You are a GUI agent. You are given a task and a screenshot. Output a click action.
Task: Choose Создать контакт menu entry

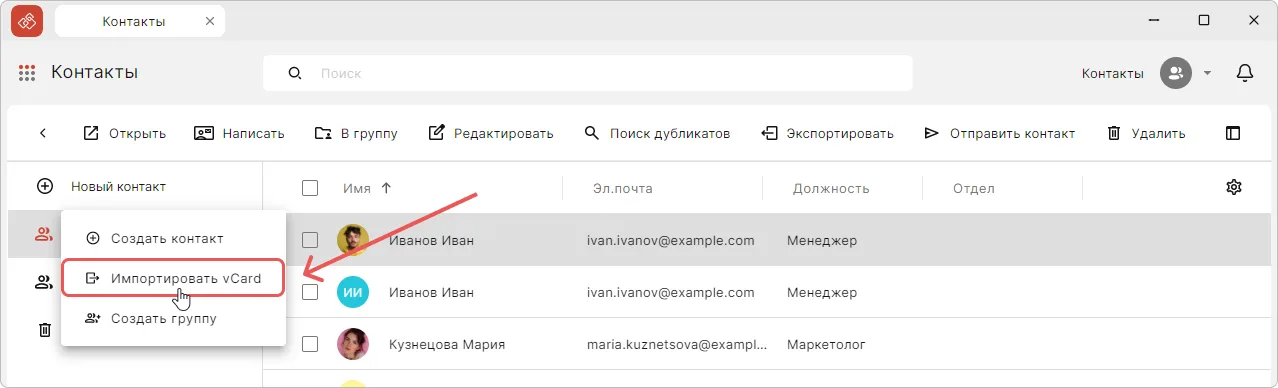click(x=173, y=238)
